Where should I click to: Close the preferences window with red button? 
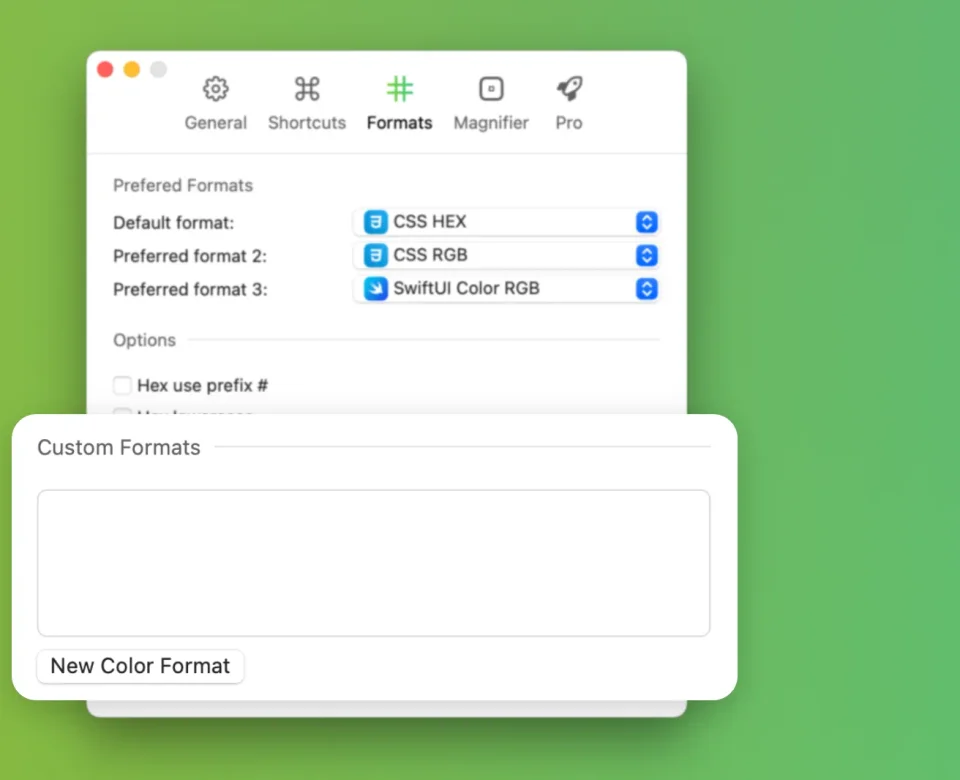point(105,69)
